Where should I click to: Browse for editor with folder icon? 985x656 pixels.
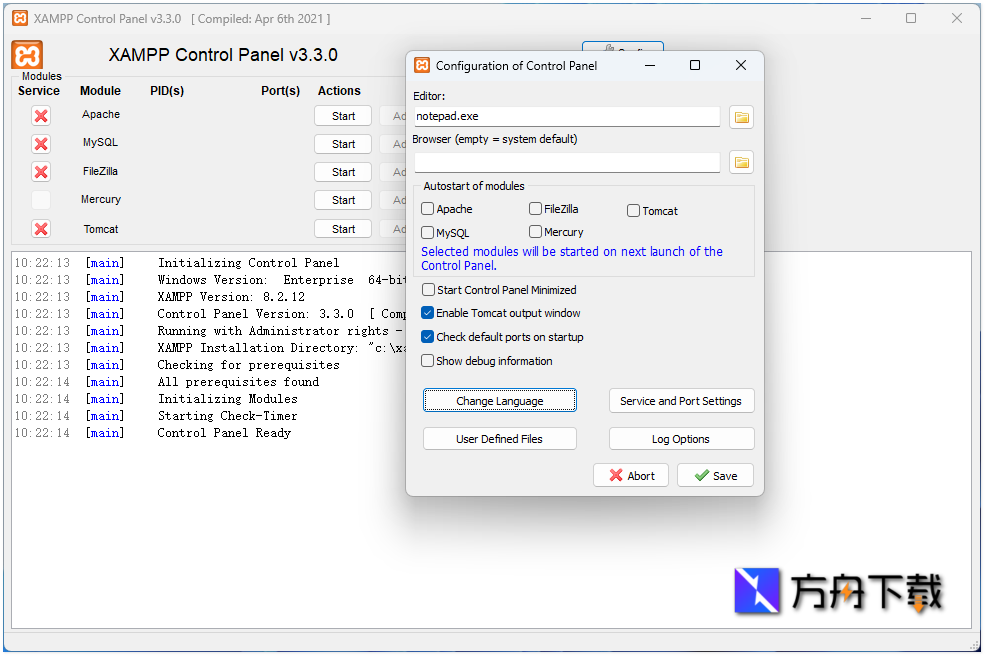pyautogui.click(x=741, y=117)
